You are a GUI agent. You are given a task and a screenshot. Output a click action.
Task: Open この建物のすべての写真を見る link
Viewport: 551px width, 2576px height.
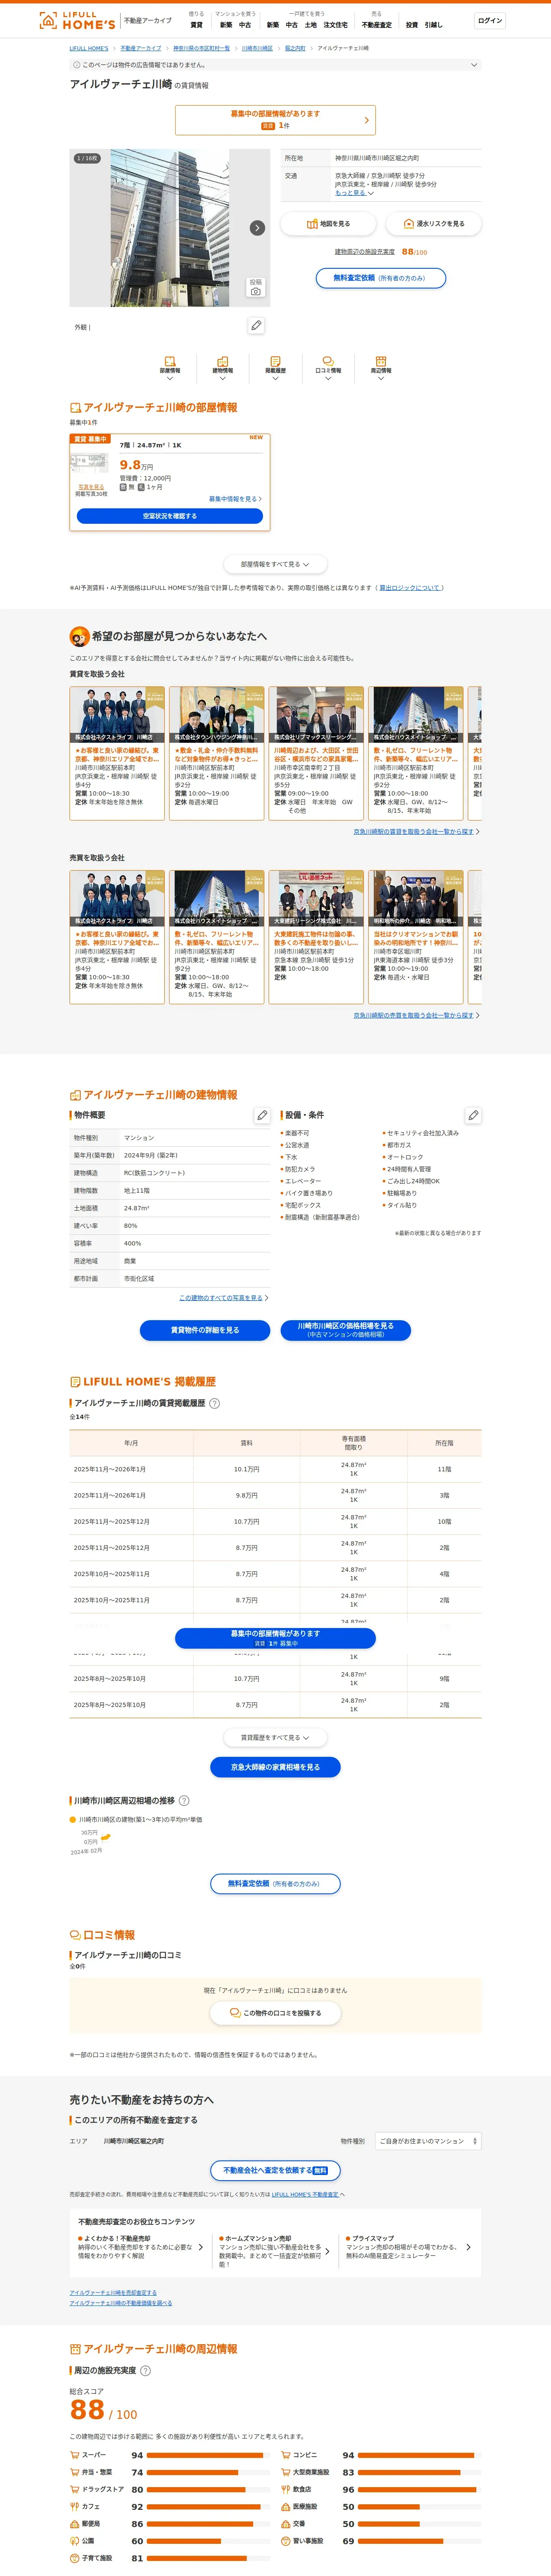[221, 1298]
